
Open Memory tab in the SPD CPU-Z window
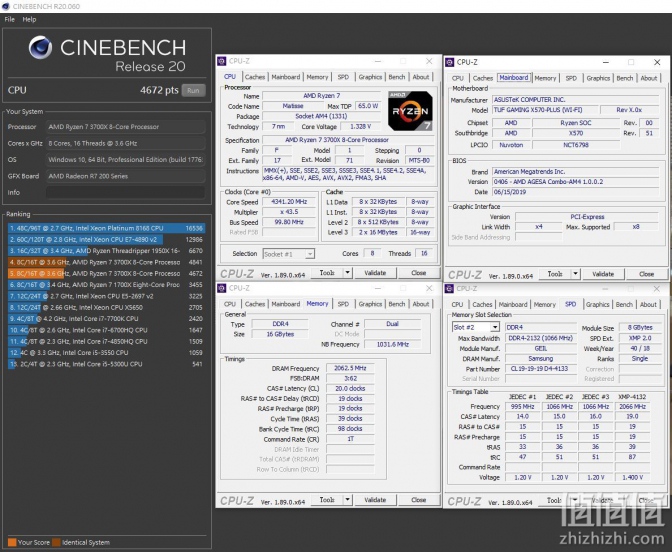click(545, 305)
